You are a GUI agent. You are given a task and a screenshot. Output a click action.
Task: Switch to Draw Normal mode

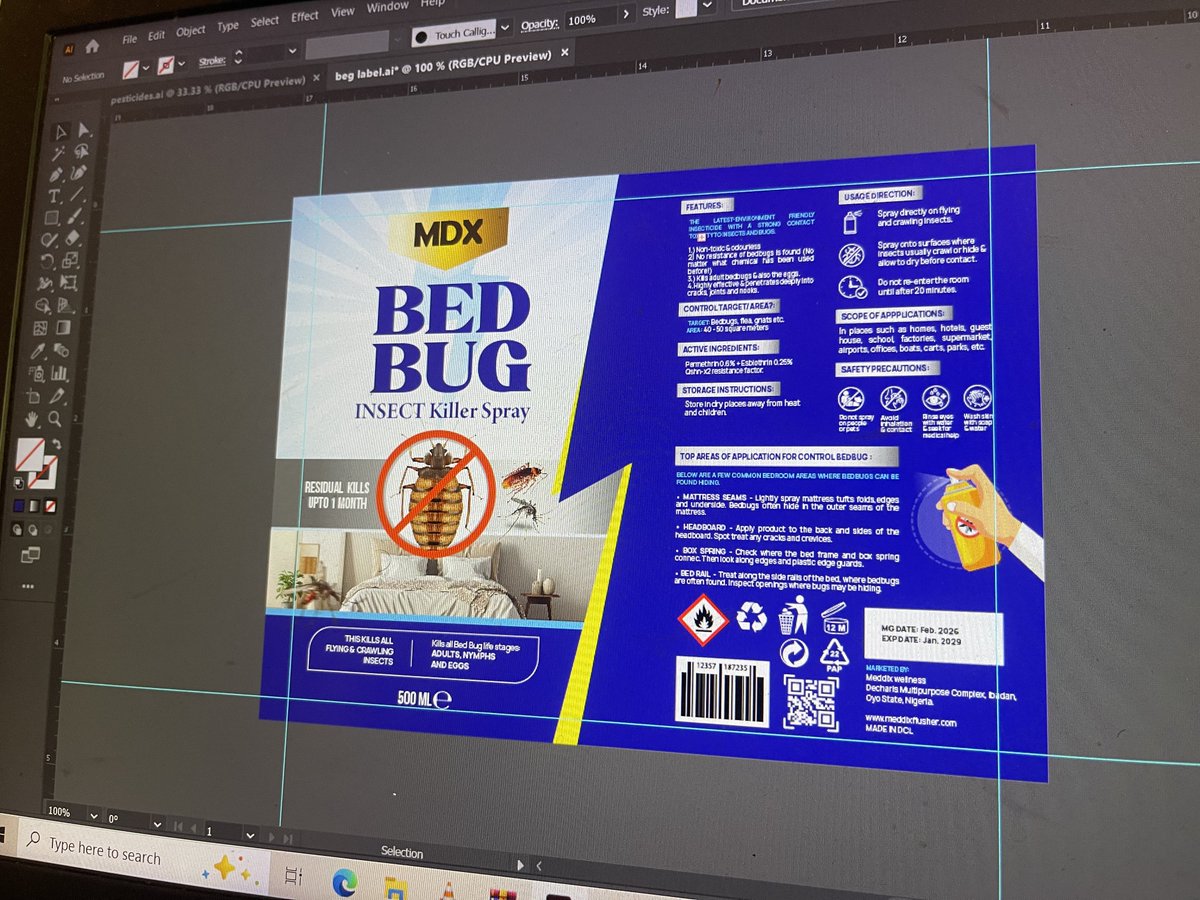tap(17, 529)
